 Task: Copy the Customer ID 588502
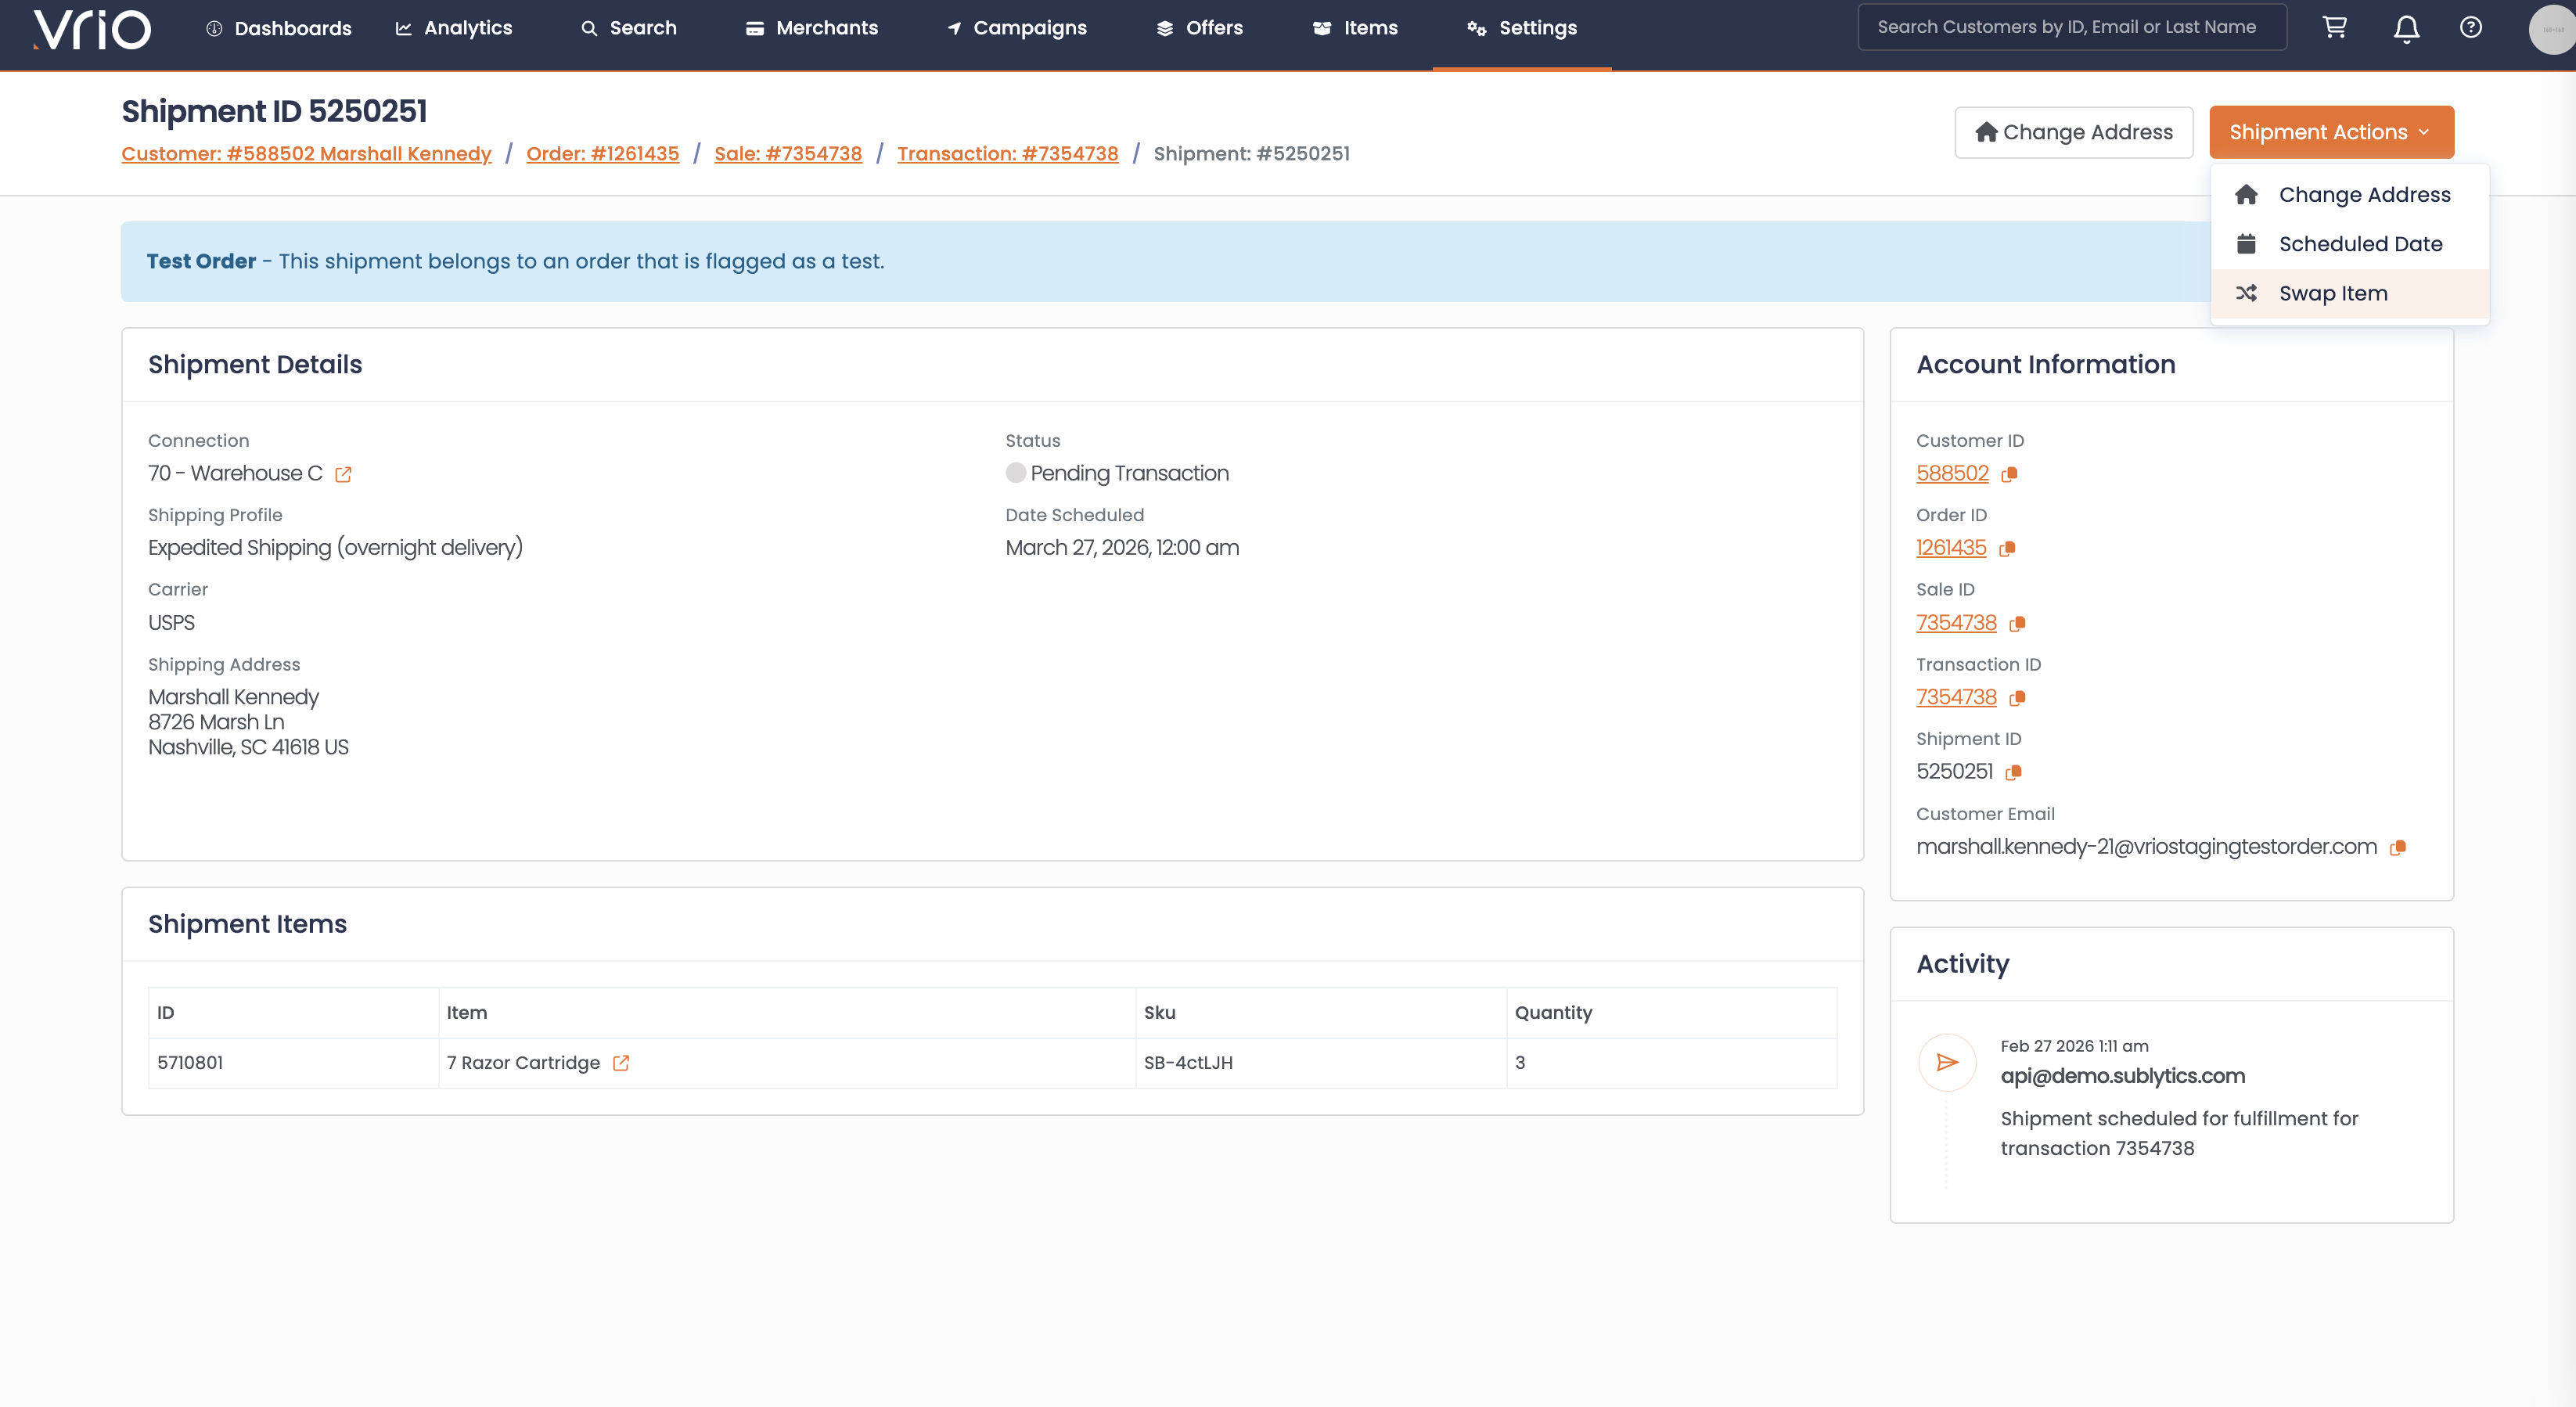pos(2009,474)
